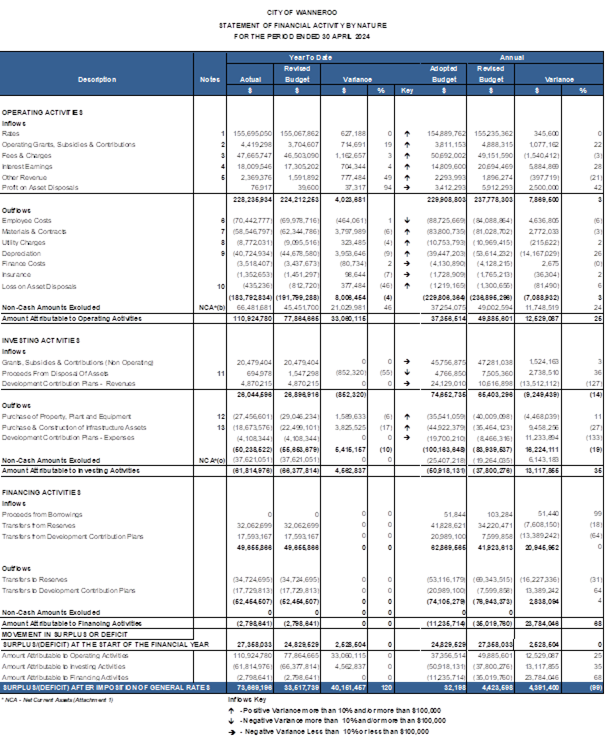Click the Key arrow for Materials & Contracts row
The image size is (605, 738).
407,230
